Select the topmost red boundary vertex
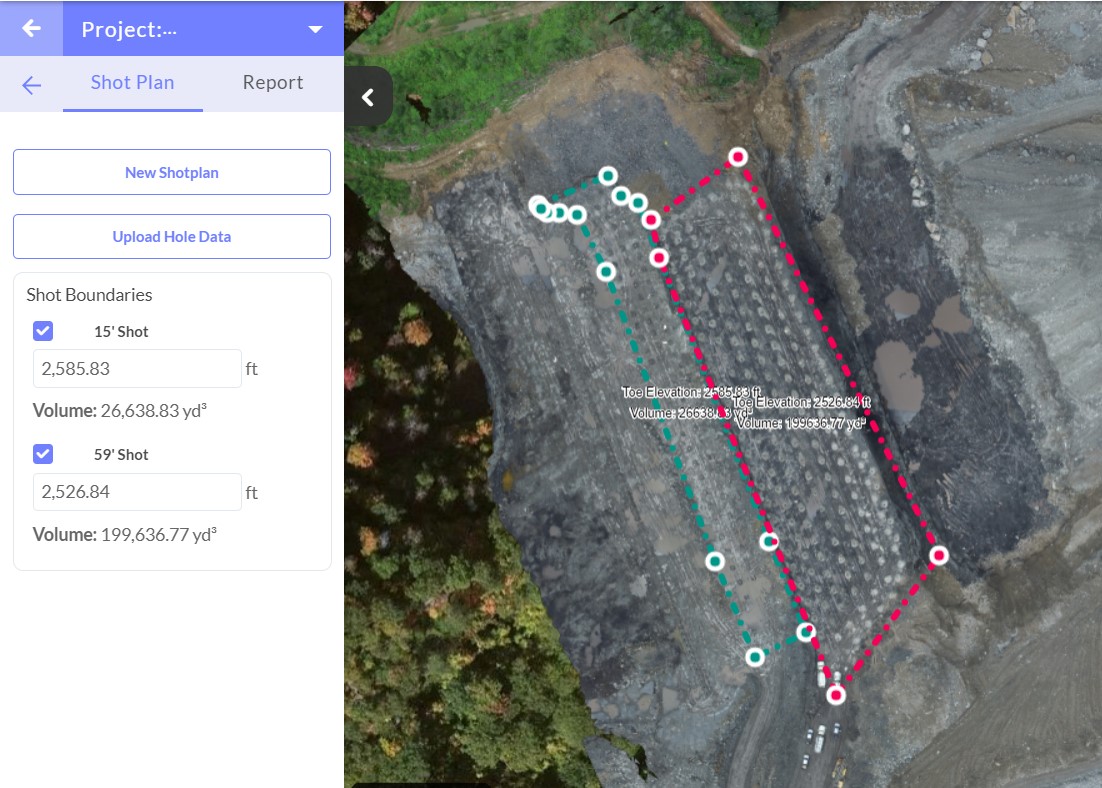The width and height of the screenshot is (1102, 788). (x=738, y=156)
